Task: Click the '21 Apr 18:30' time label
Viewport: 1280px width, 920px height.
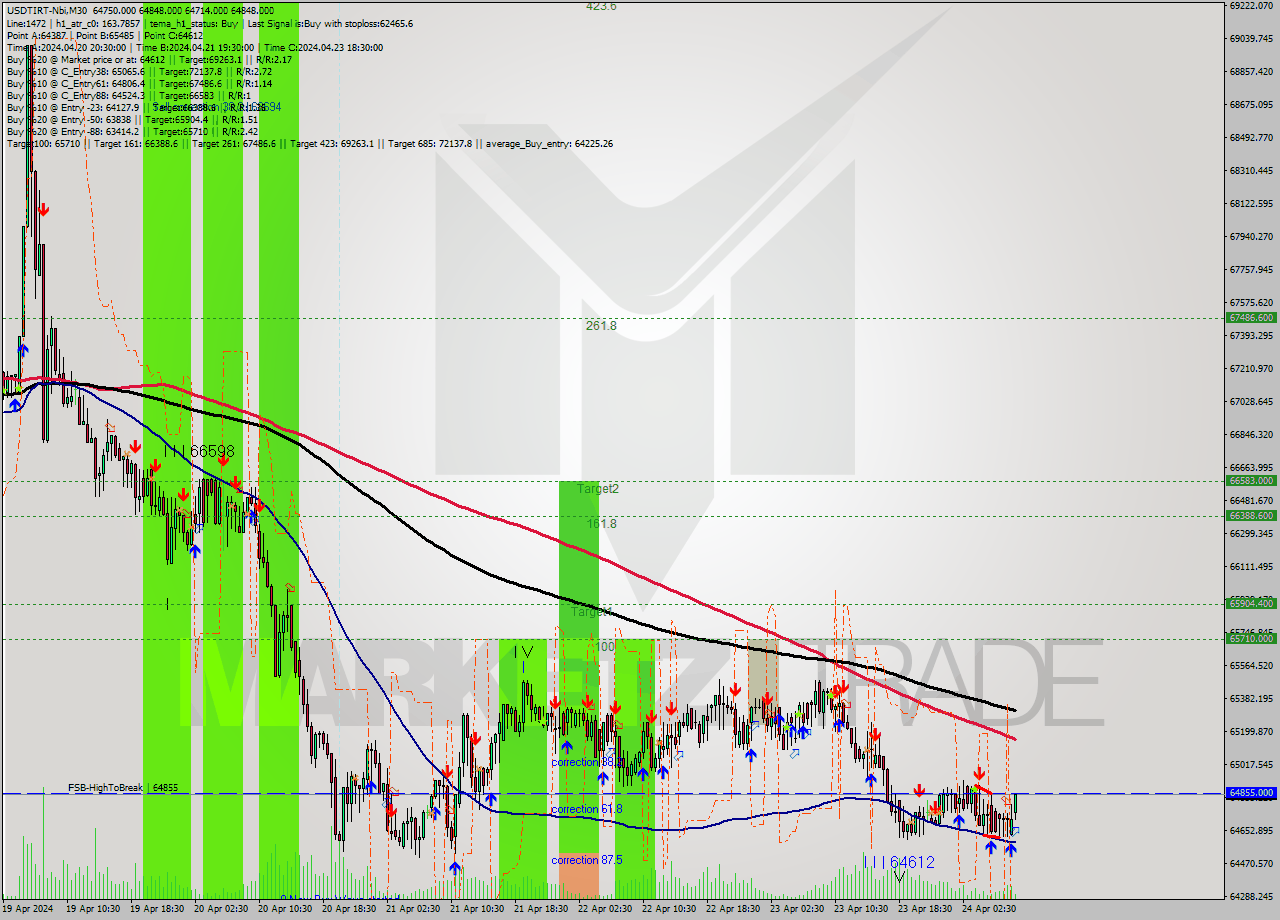Action: pyautogui.click(x=541, y=909)
